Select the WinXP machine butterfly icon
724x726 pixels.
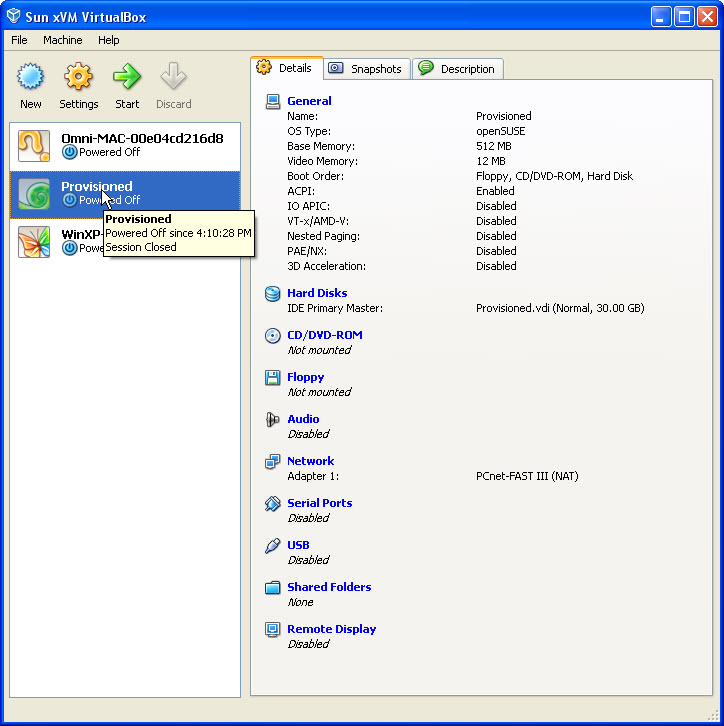pyautogui.click(x=34, y=242)
